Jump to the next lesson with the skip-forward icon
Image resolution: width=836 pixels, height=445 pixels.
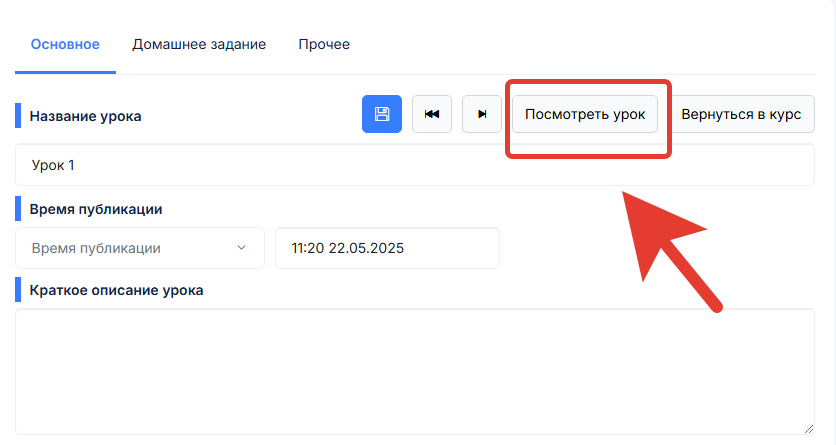(x=482, y=114)
